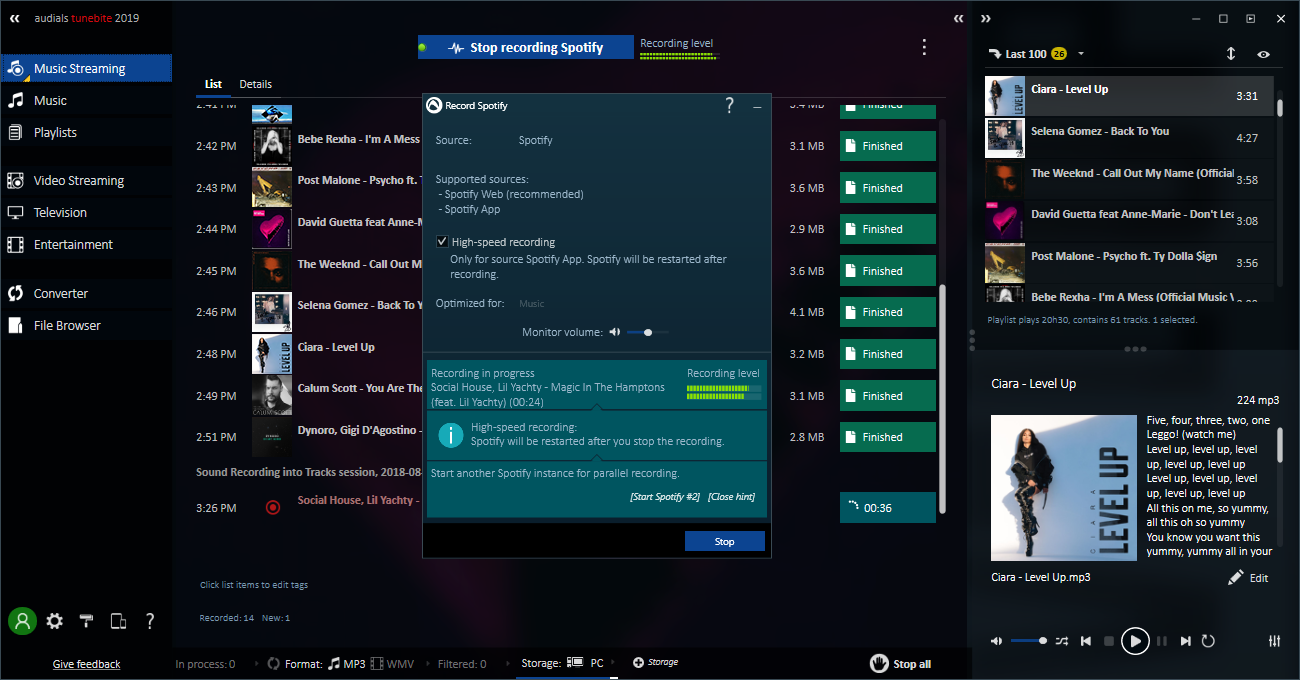Play the current track
This screenshot has width=1300, height=680.
tap(1135, 640)
